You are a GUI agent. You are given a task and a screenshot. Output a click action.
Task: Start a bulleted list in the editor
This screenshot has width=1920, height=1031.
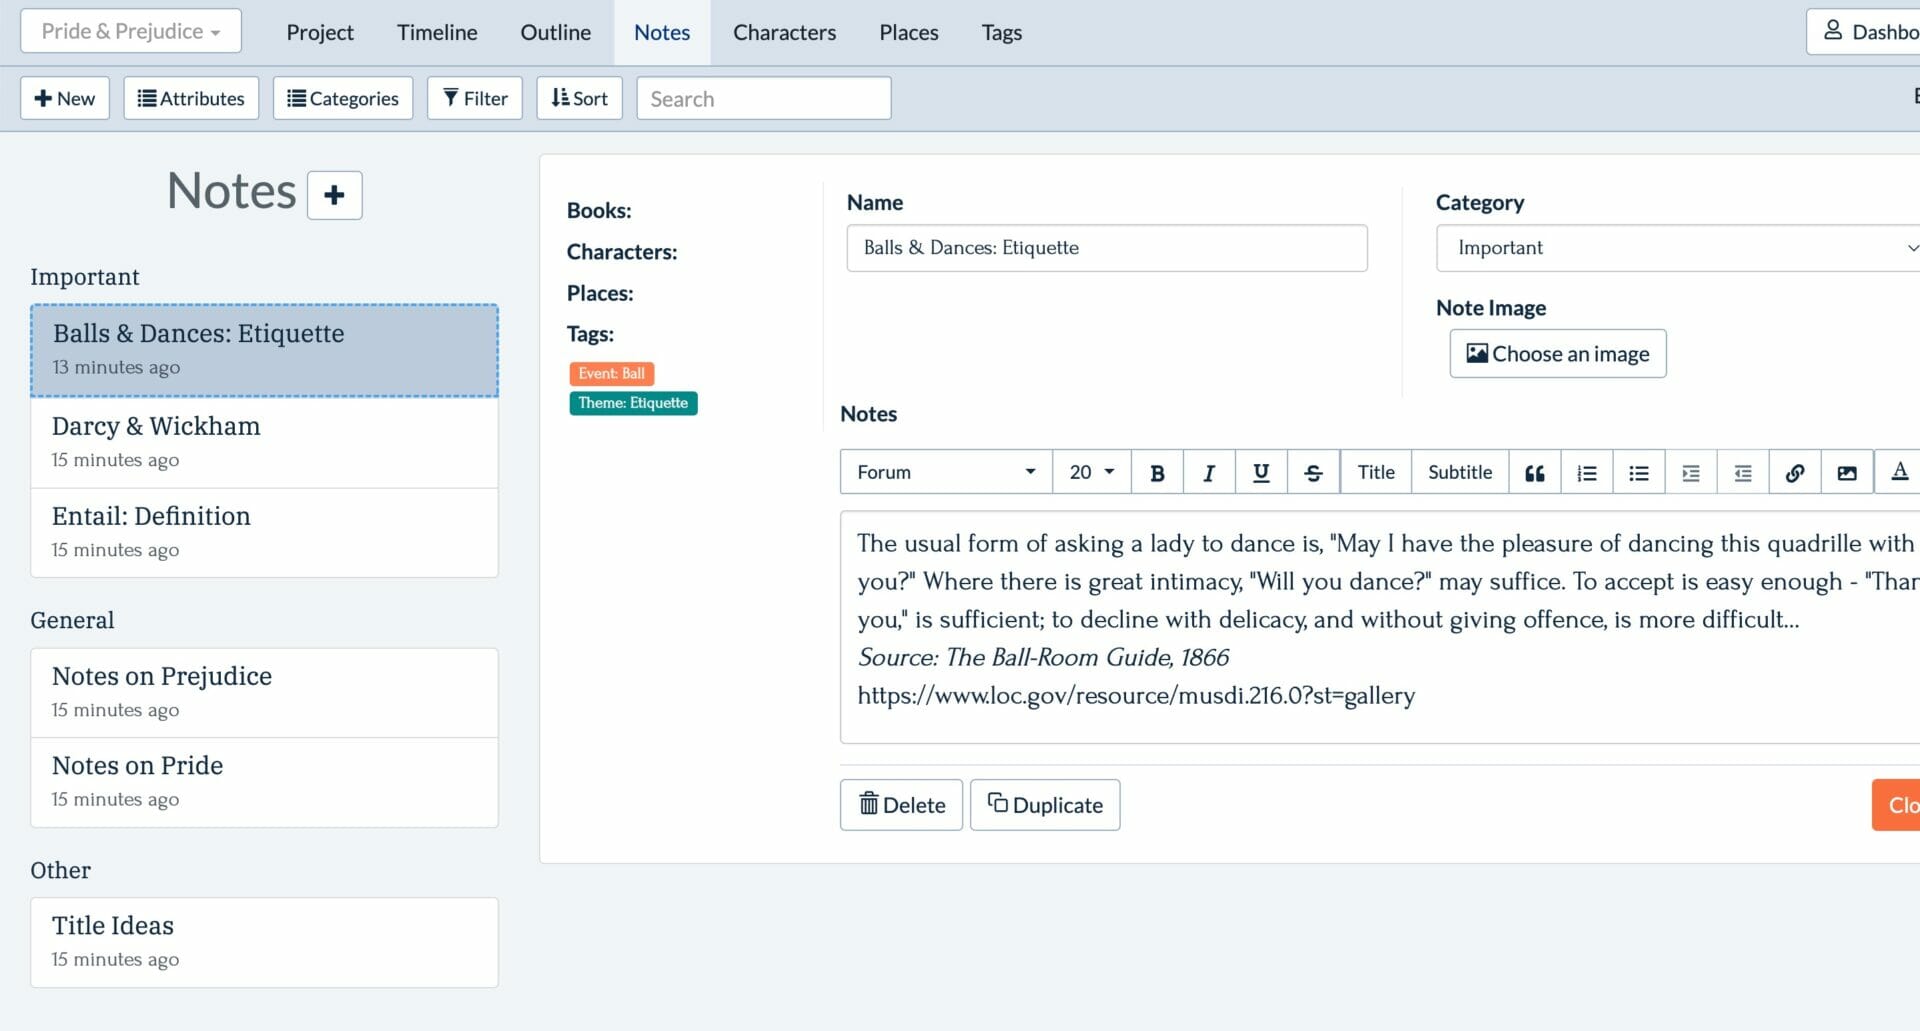pyautogui.click(x=1639, y=473)
